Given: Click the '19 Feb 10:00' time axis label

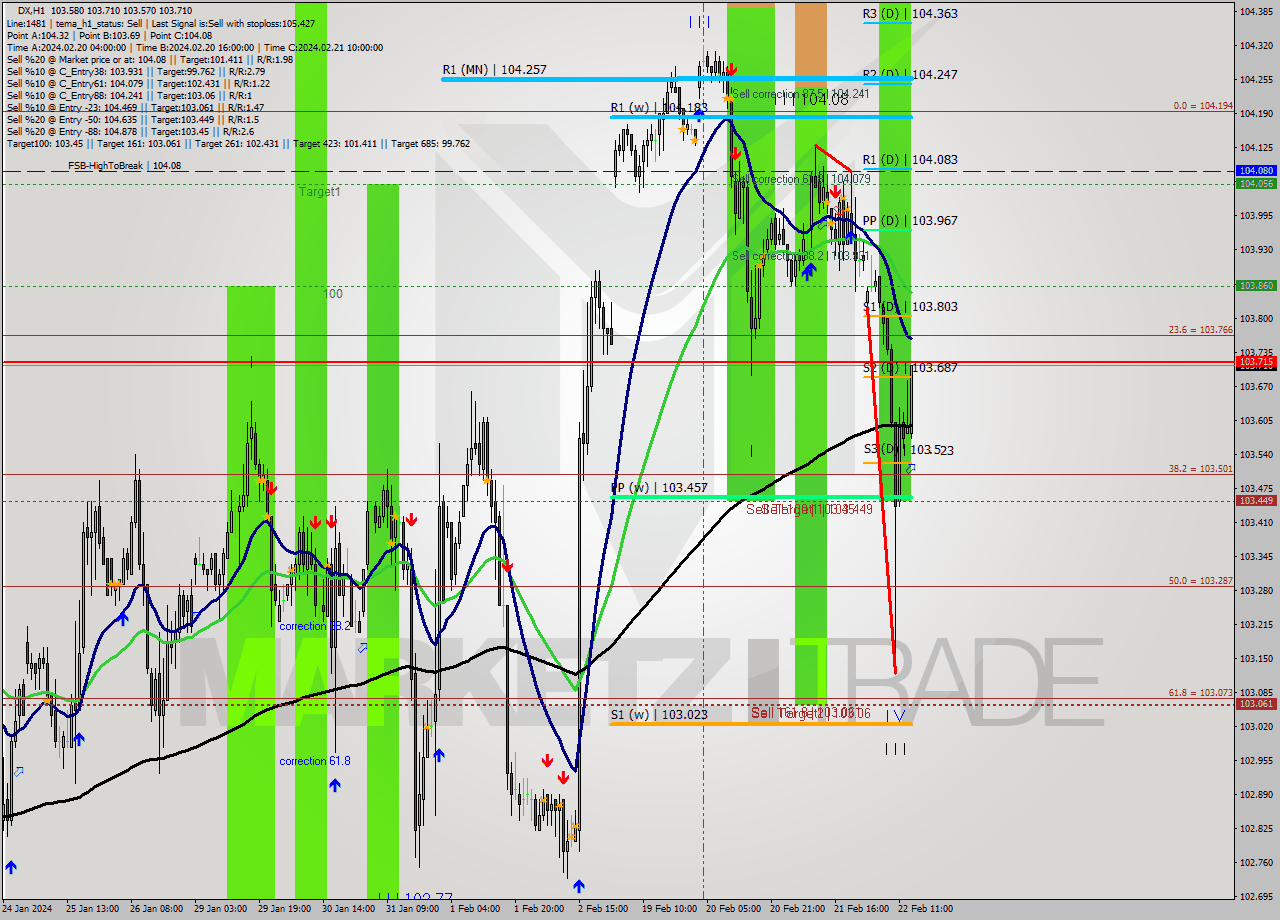Looking at the screenshot, I should pos(669,909).
